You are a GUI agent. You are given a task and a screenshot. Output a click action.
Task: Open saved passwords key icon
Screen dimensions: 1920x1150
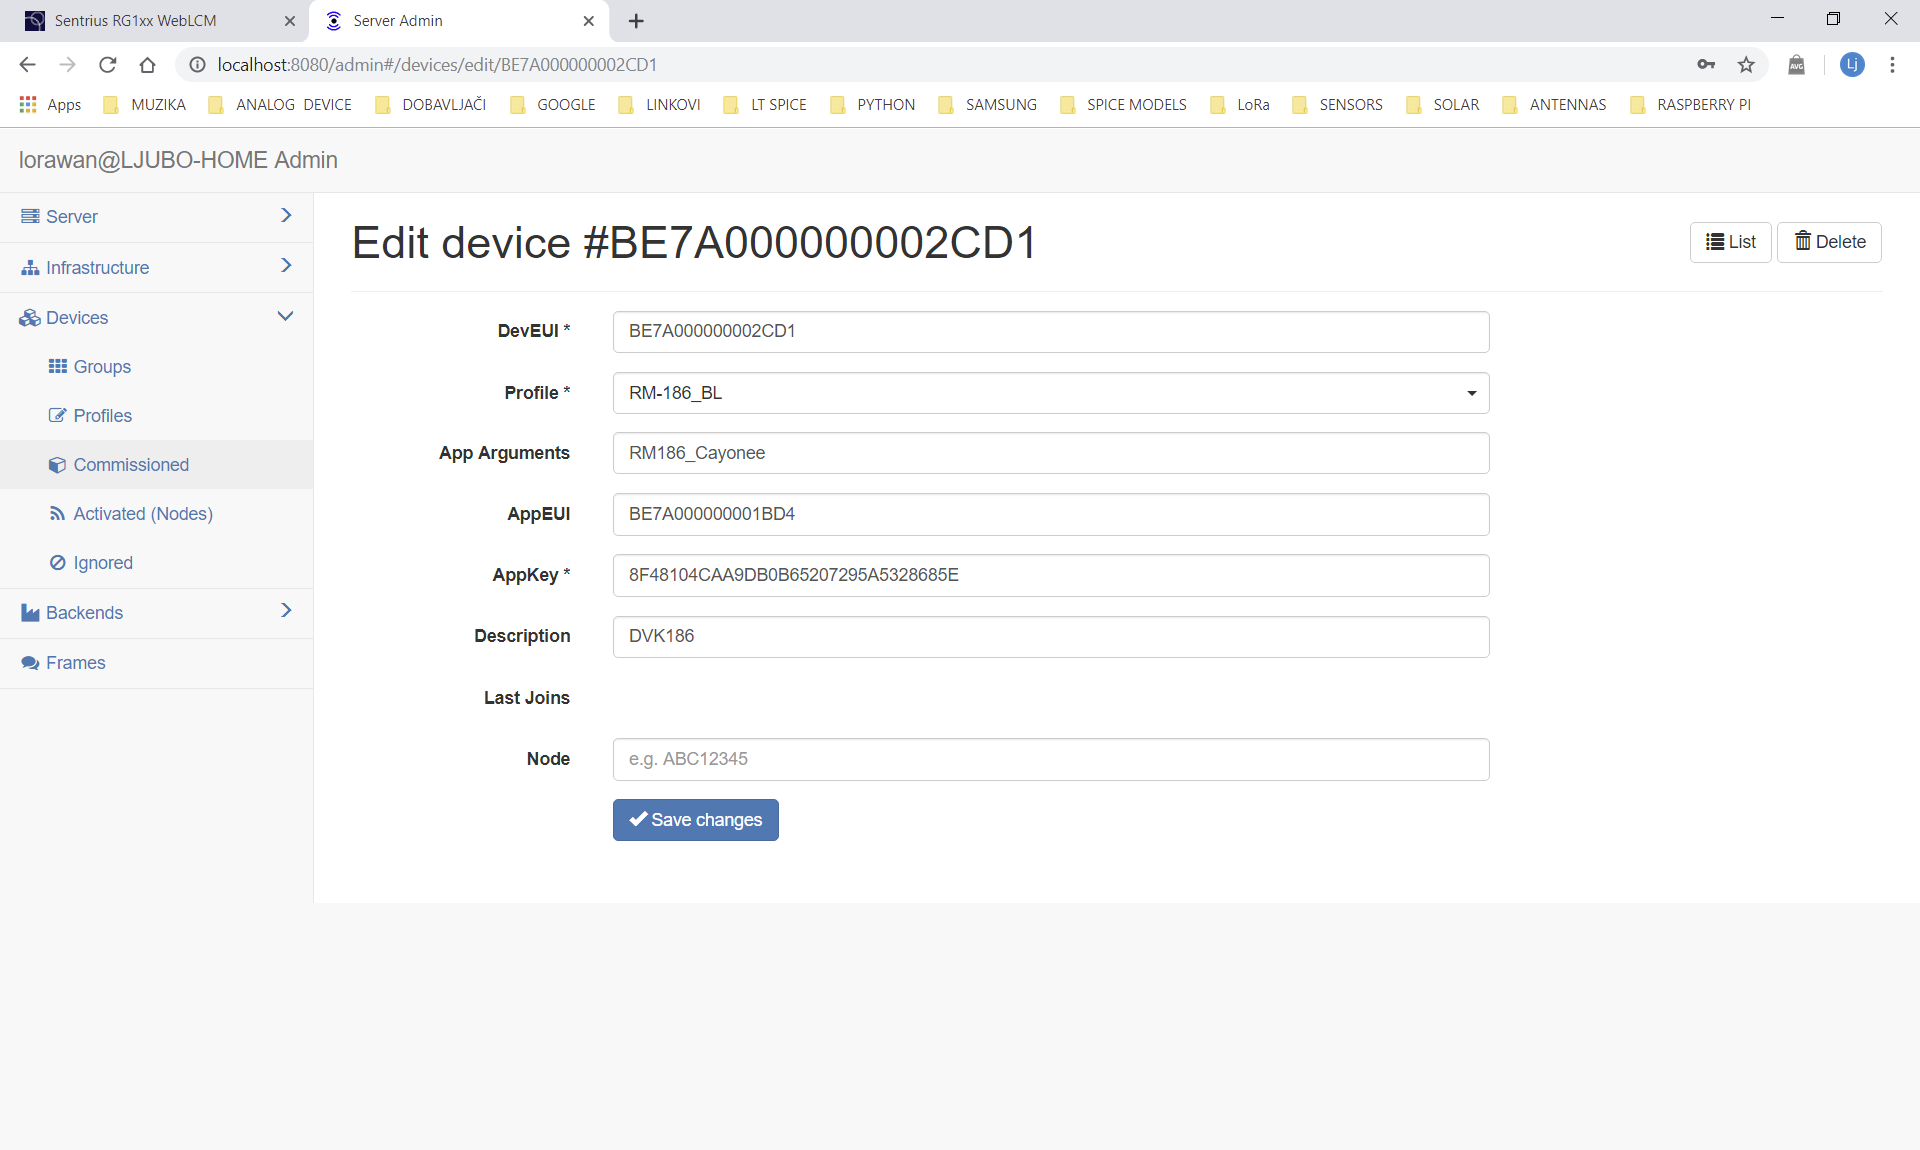(1706, 65)
